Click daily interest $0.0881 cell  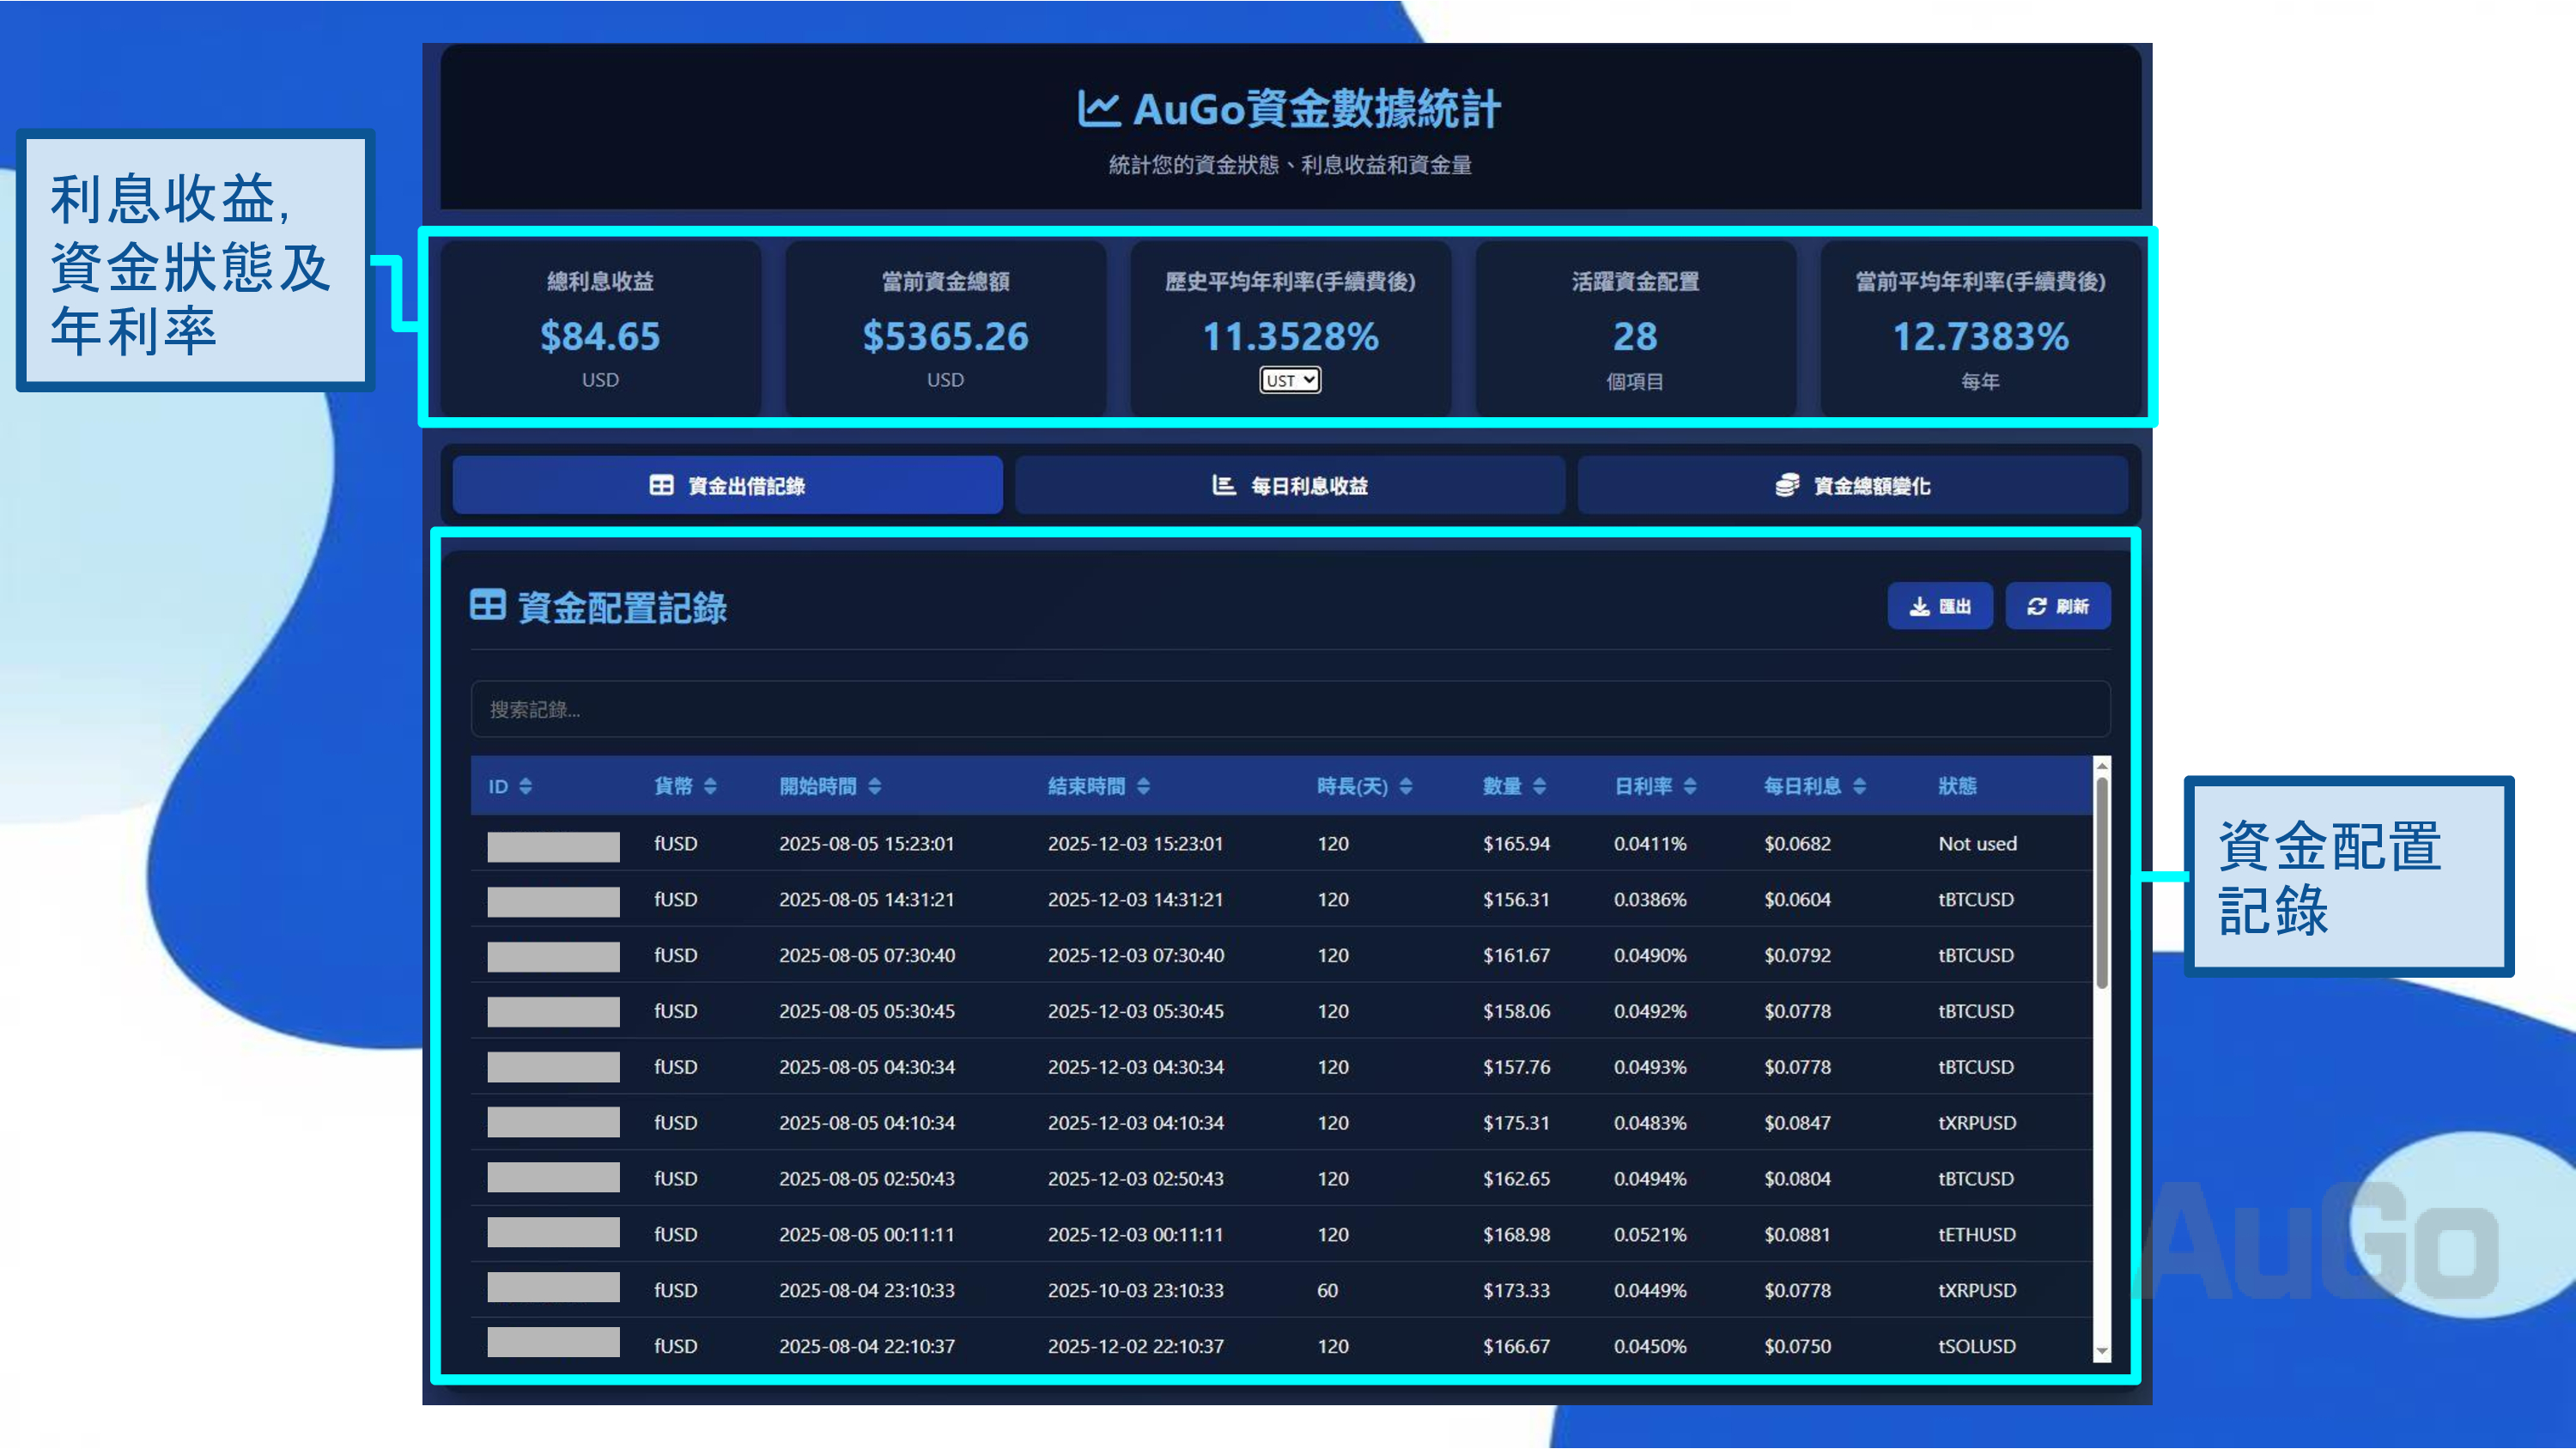pos(1797,1235)
